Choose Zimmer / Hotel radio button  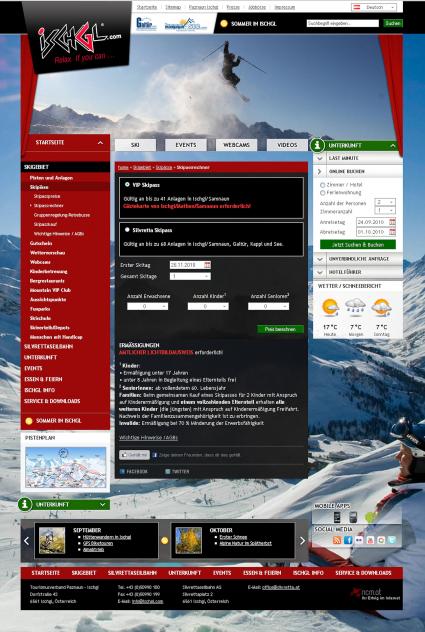pos(322,185)
